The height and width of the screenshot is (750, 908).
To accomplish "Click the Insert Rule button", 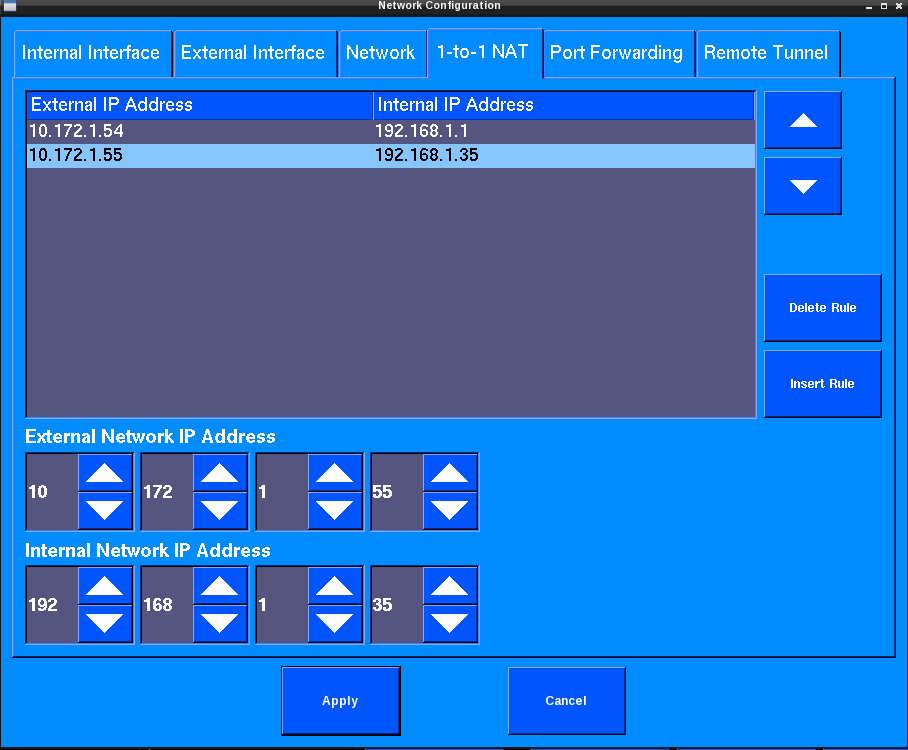I will tap(822, 384).
